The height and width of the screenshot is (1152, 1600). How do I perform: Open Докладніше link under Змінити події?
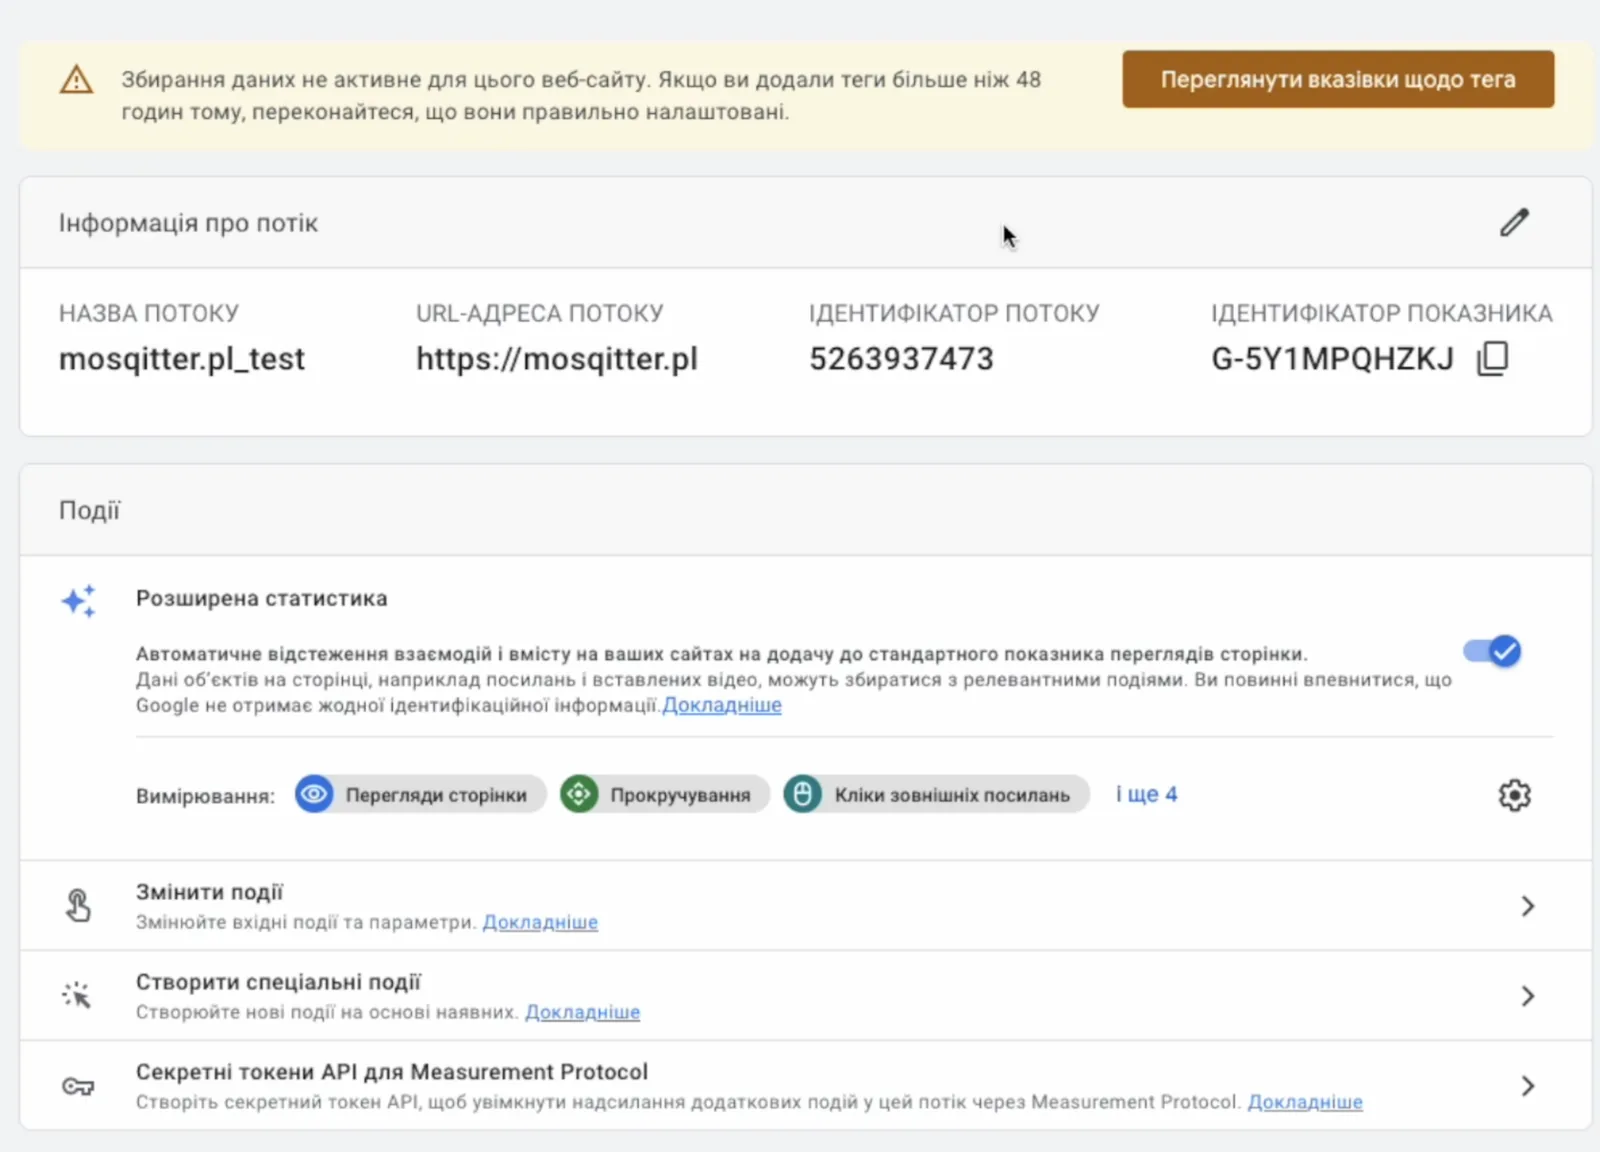(x=540, y=922)
